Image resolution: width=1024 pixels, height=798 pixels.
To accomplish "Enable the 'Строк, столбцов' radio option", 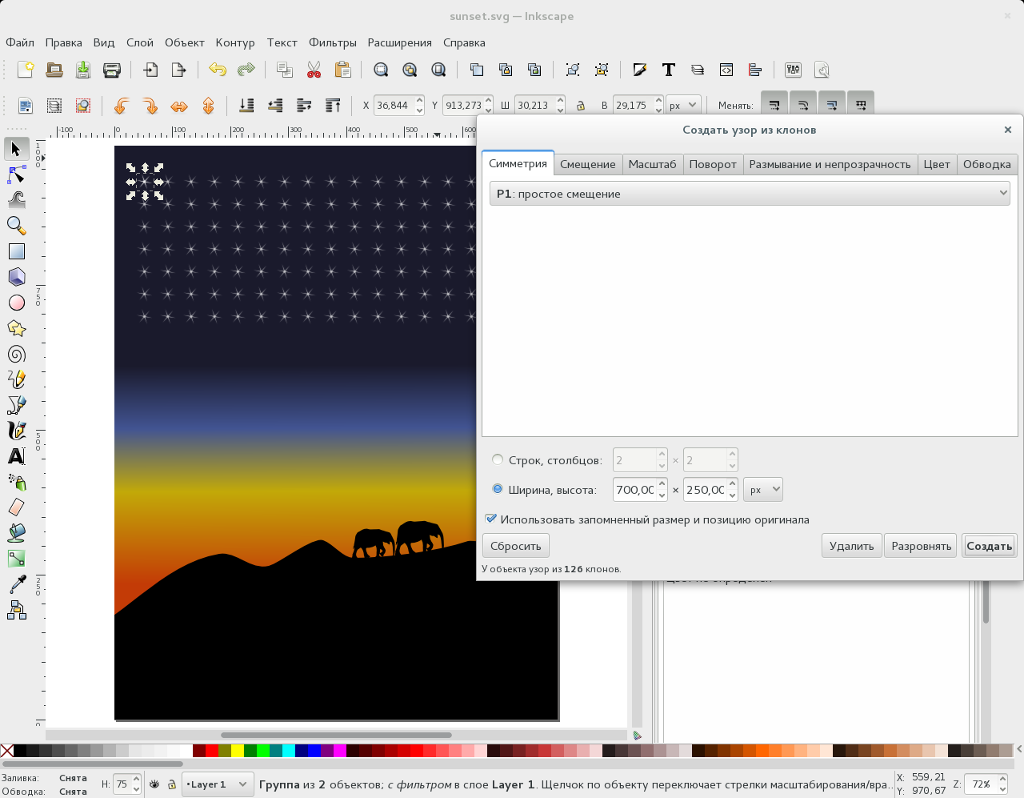I will click(x=497, y=459).
